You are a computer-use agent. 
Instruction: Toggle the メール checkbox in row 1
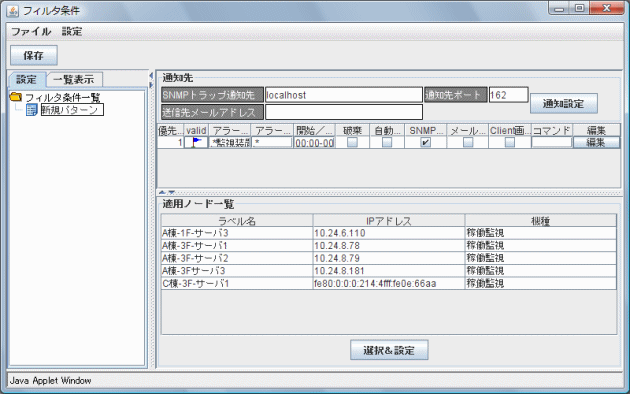468,142
